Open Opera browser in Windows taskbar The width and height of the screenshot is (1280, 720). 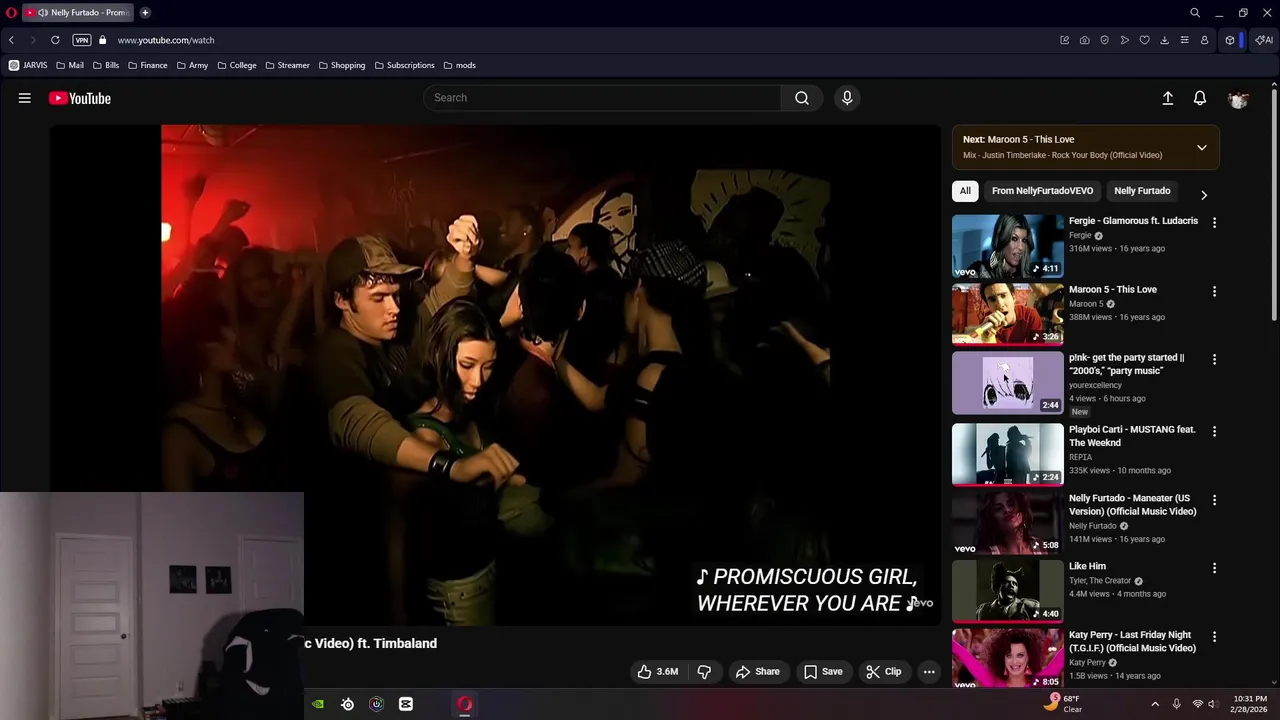[464, 704]
